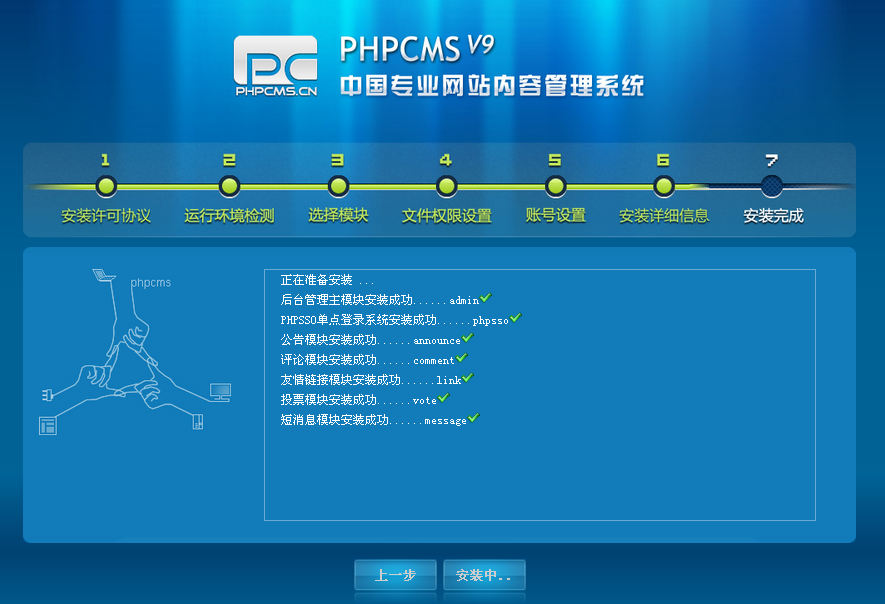Select step 1 circle 安装许可协议

(x=106, y=186)
